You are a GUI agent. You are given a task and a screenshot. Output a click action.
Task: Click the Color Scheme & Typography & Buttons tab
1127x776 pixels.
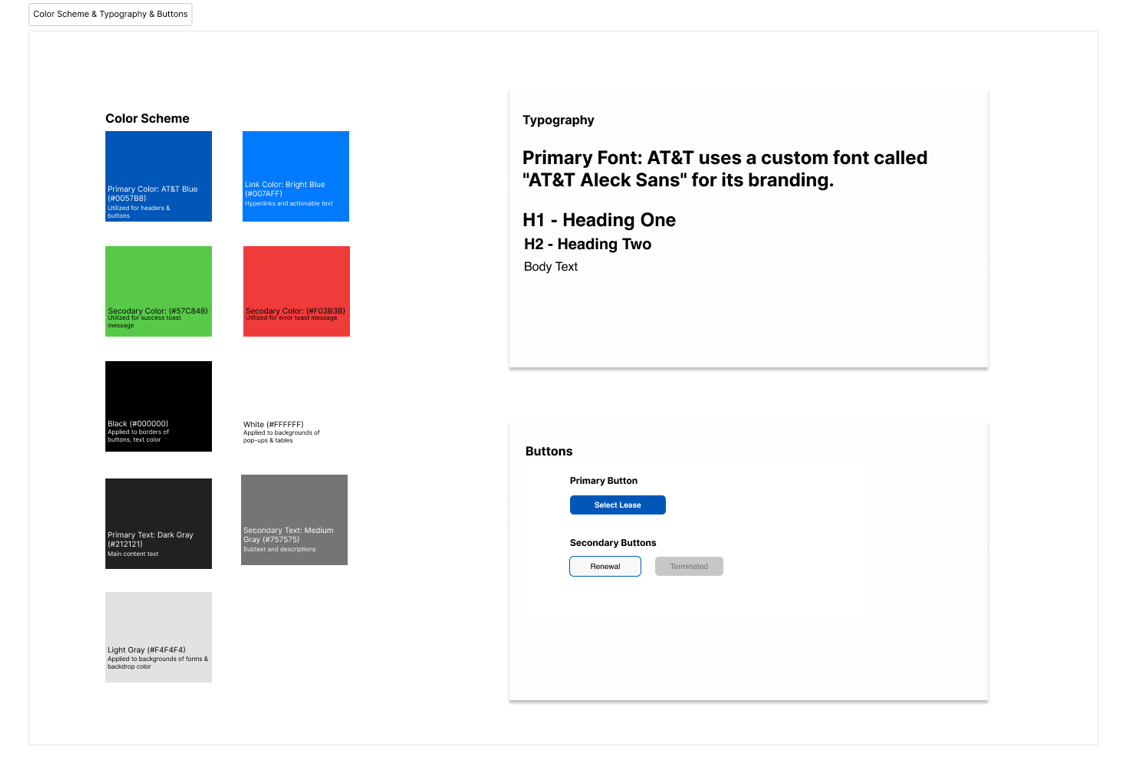[110, 14]
